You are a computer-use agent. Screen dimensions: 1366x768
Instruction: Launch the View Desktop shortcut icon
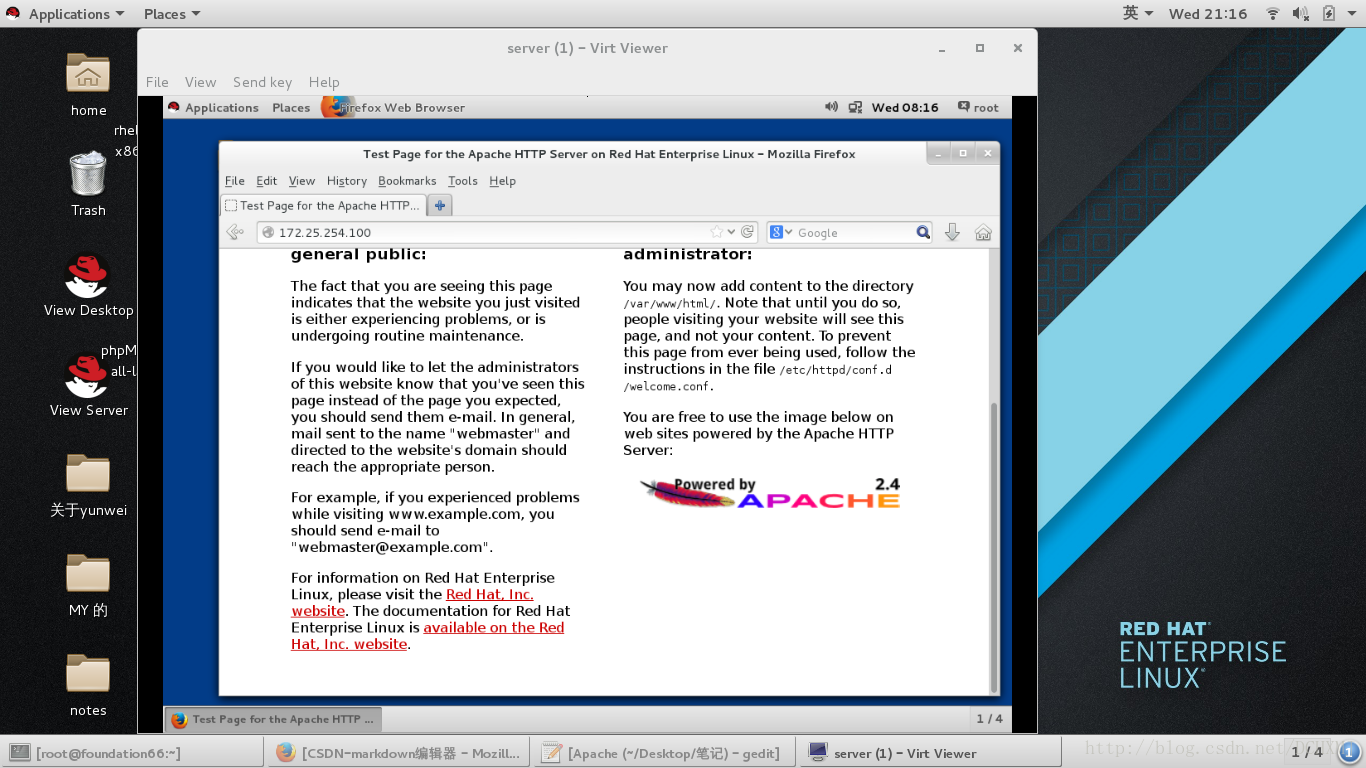87,276
